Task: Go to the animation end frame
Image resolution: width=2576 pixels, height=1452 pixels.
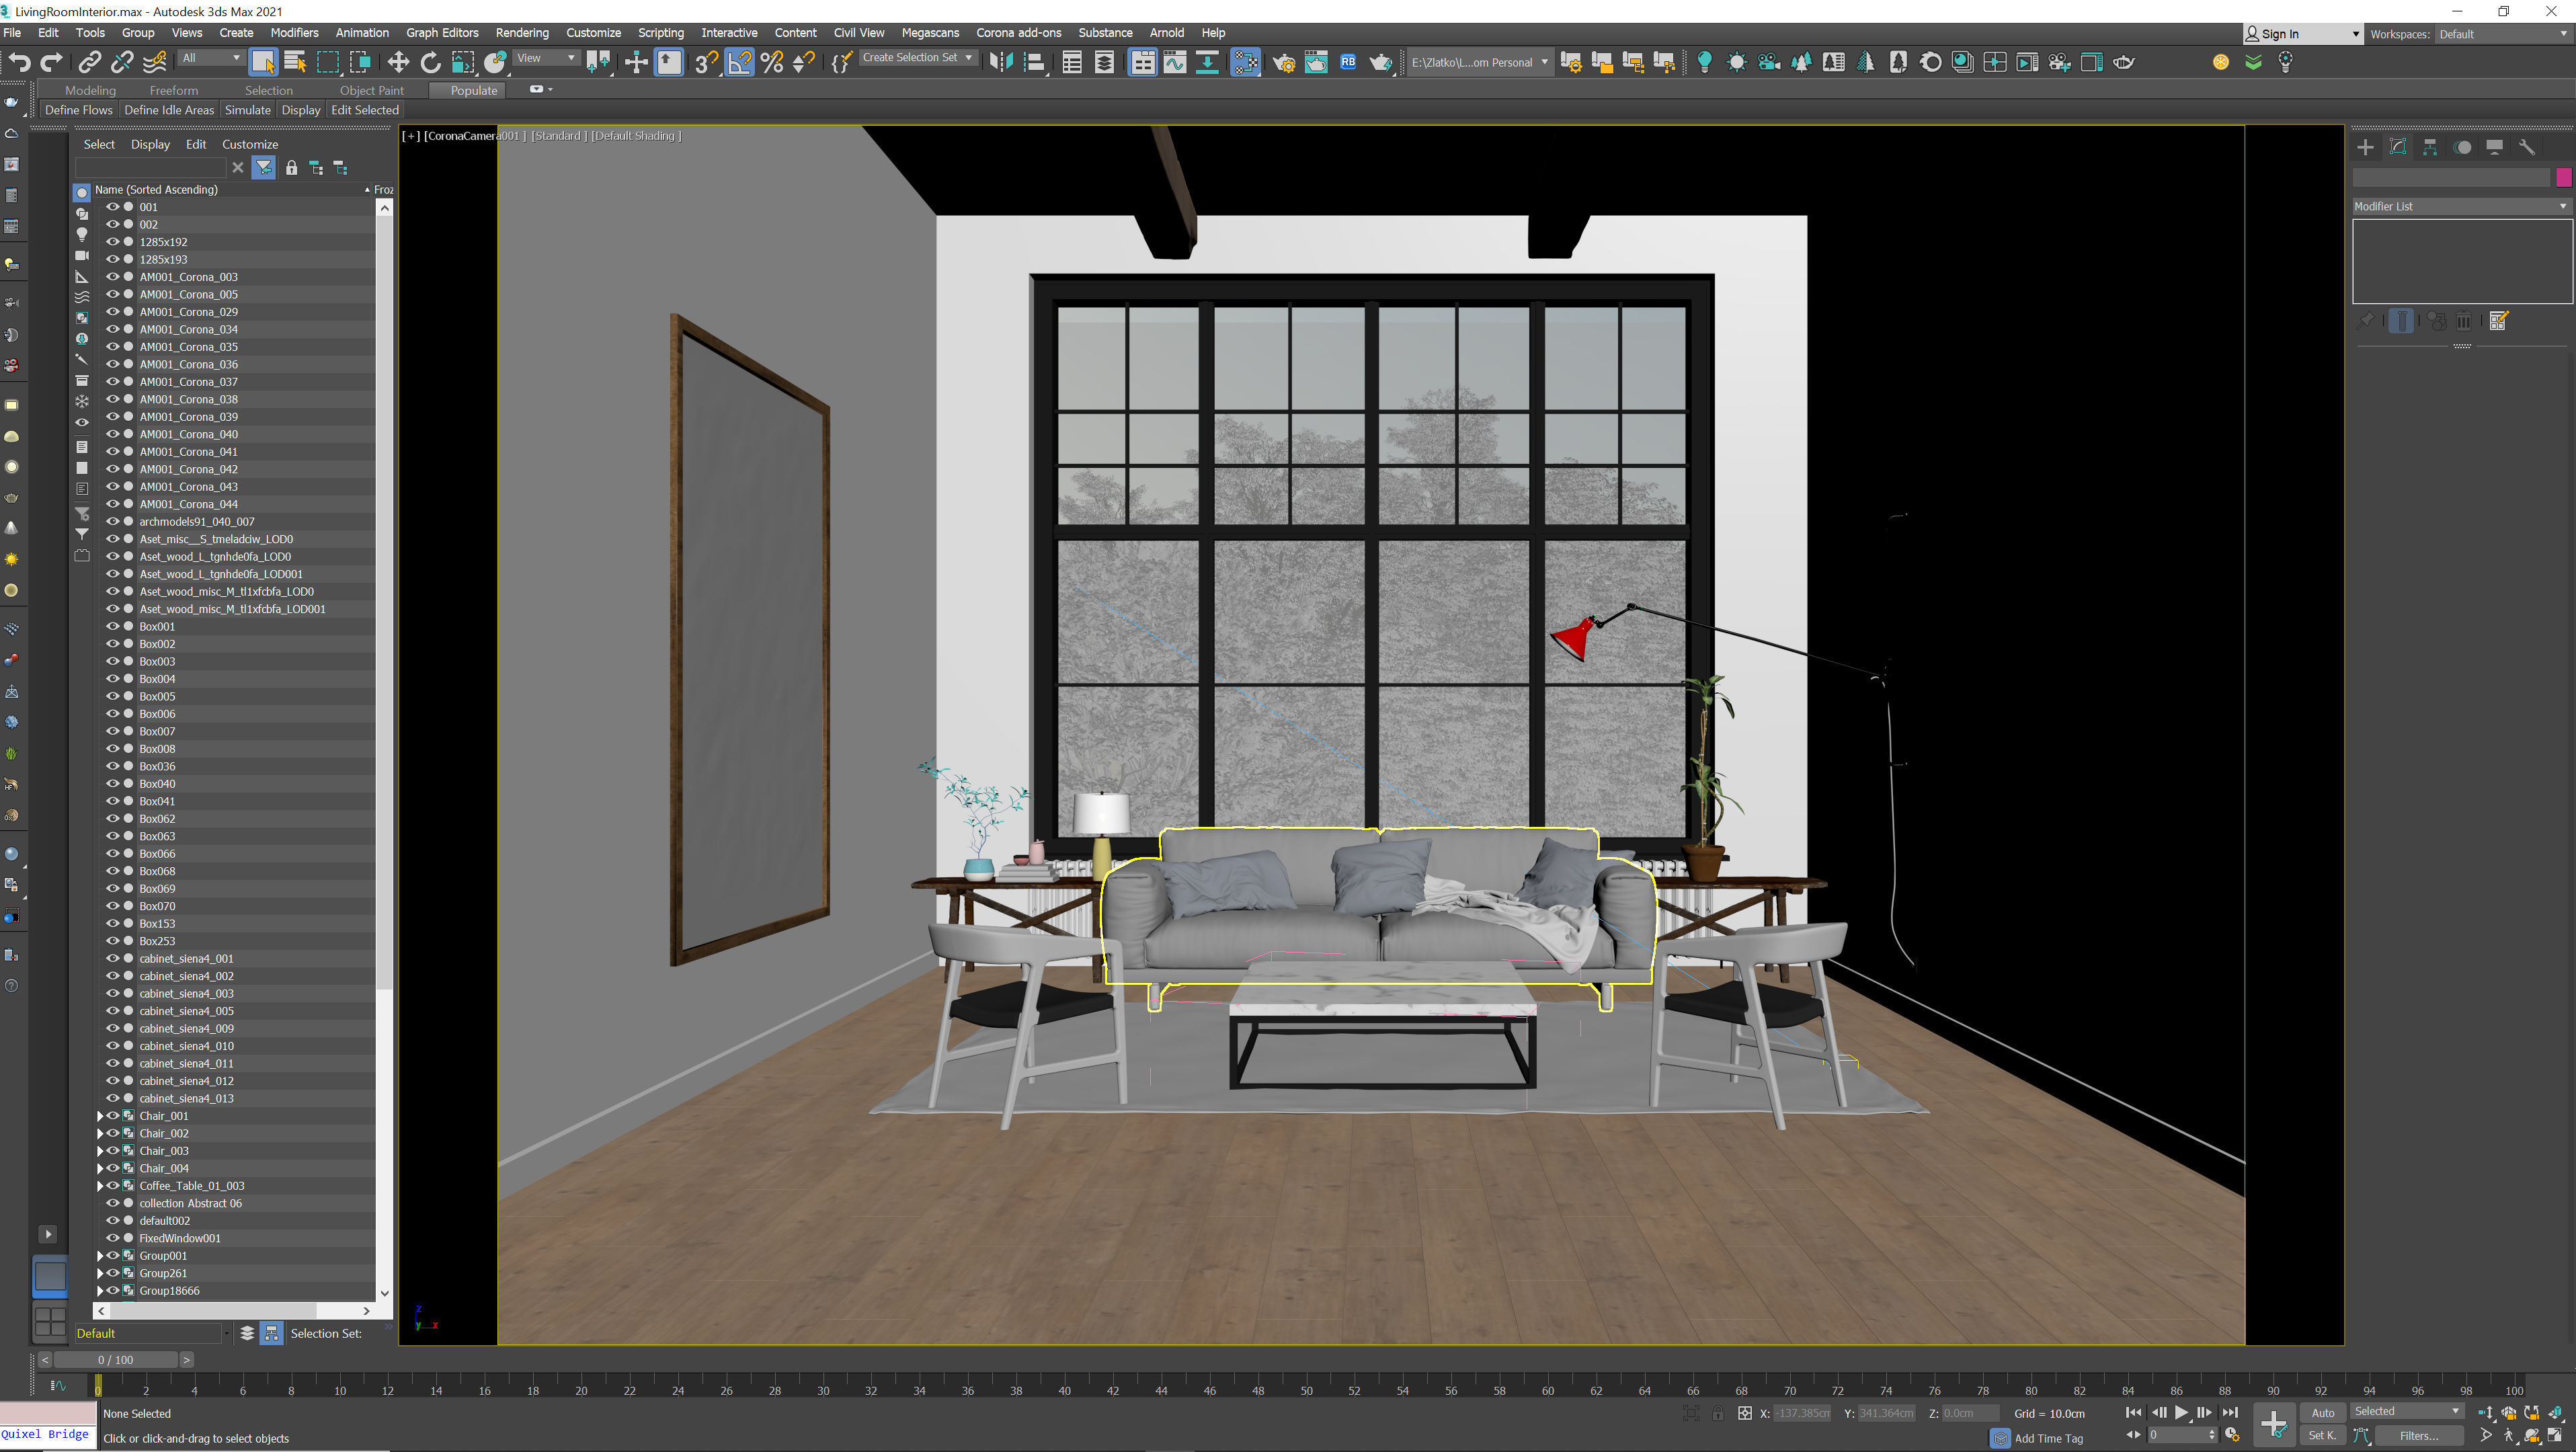Action: coord(2230,1412)
